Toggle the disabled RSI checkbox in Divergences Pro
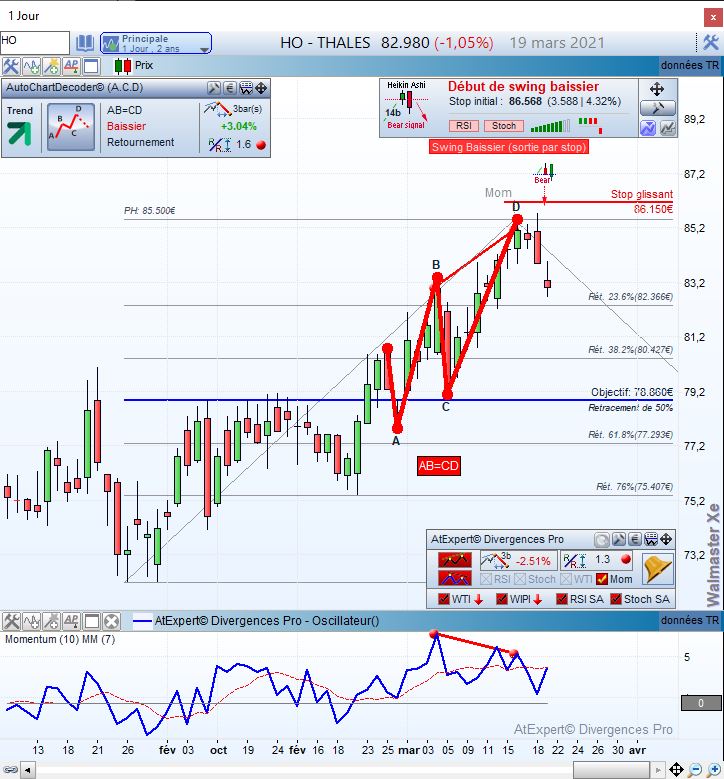This screenshot has width=724, height=779. pyautogui.click(x=486, y=579)
